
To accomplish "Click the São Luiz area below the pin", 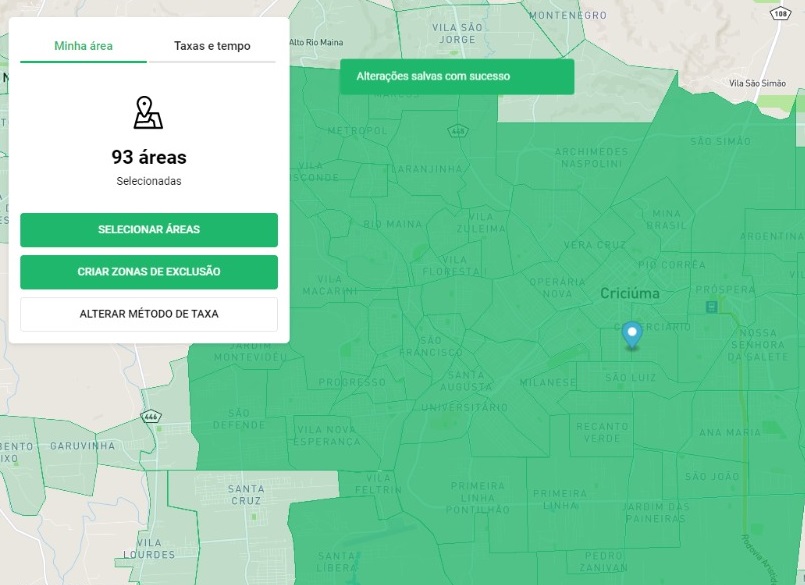I will click(x=630, y=376).
